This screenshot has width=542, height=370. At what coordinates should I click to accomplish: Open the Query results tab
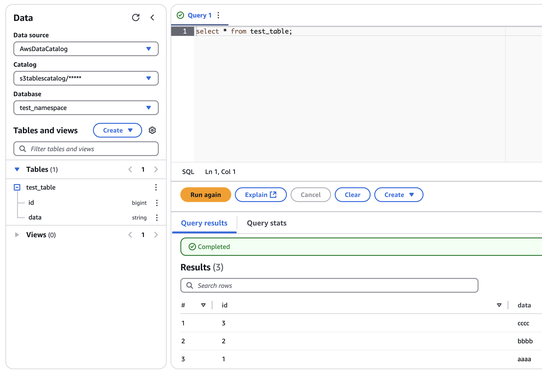point(204,223)
